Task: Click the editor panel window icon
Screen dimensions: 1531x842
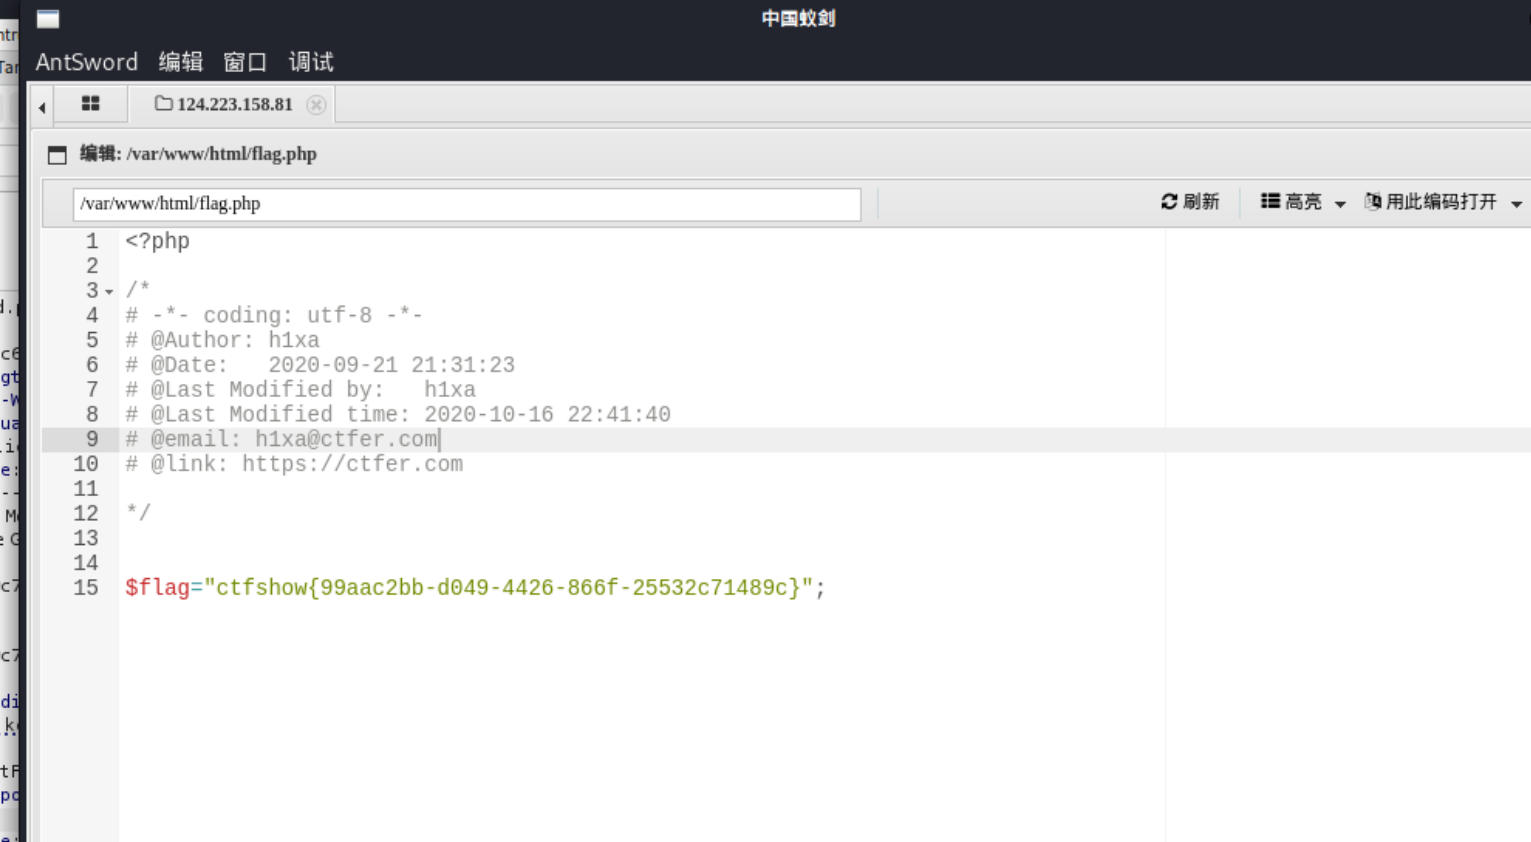Action: coord(57,155)
